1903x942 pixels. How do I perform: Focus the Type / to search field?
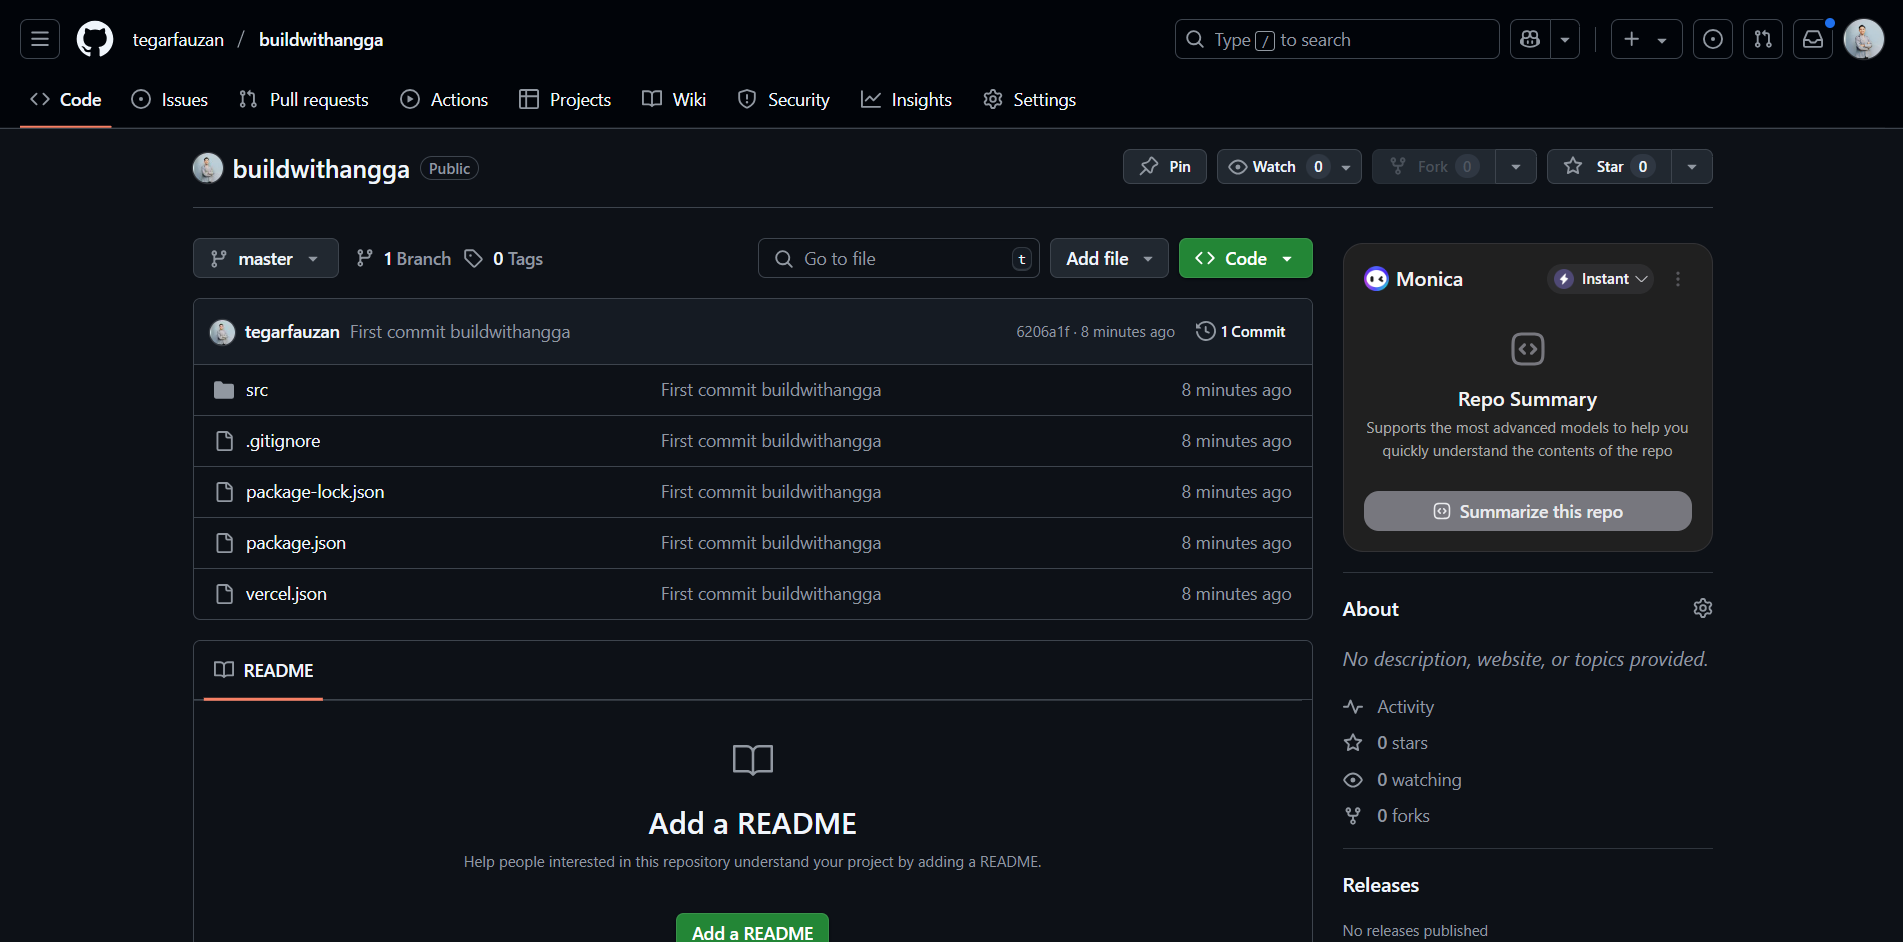(1337, 39)
